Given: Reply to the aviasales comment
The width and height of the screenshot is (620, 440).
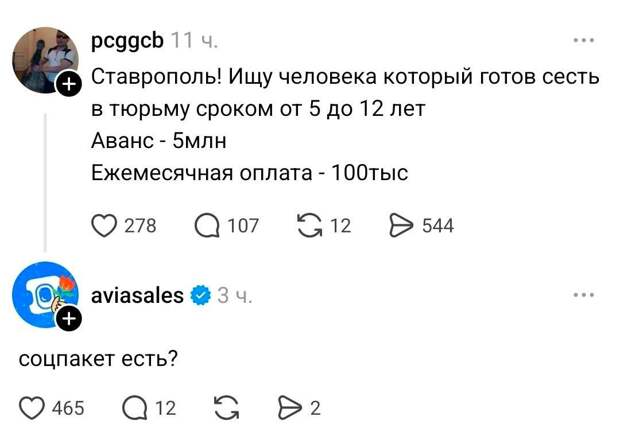Looking at the screenshot, I should 133,407.
